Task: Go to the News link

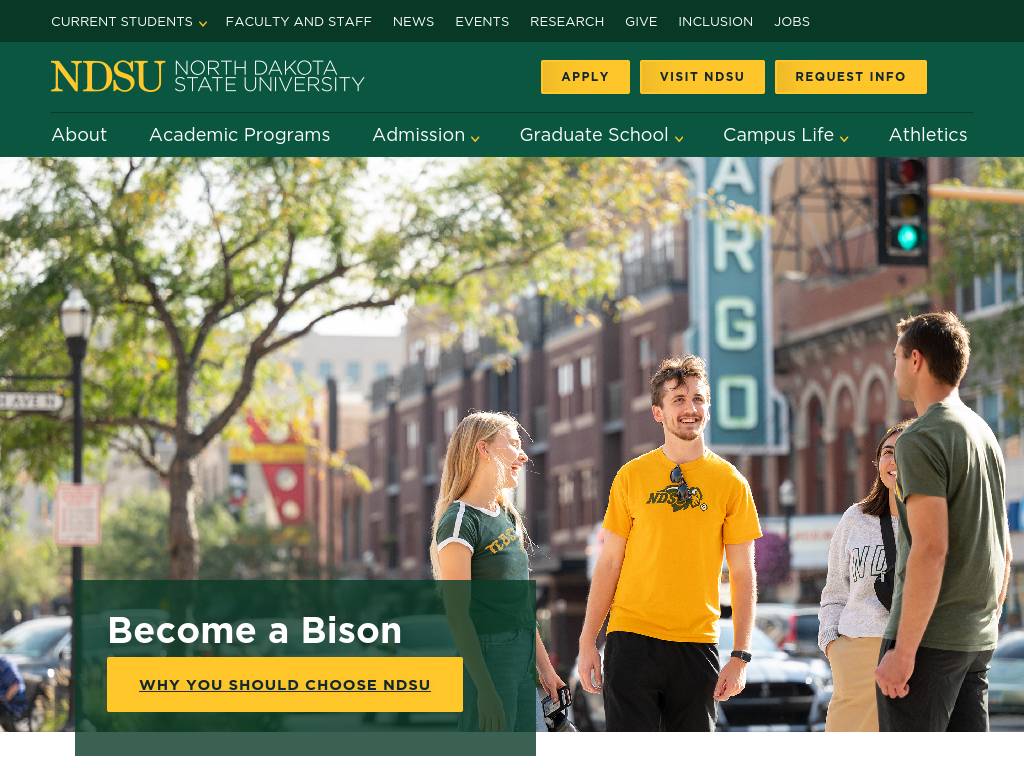Action: pos(413,21)
